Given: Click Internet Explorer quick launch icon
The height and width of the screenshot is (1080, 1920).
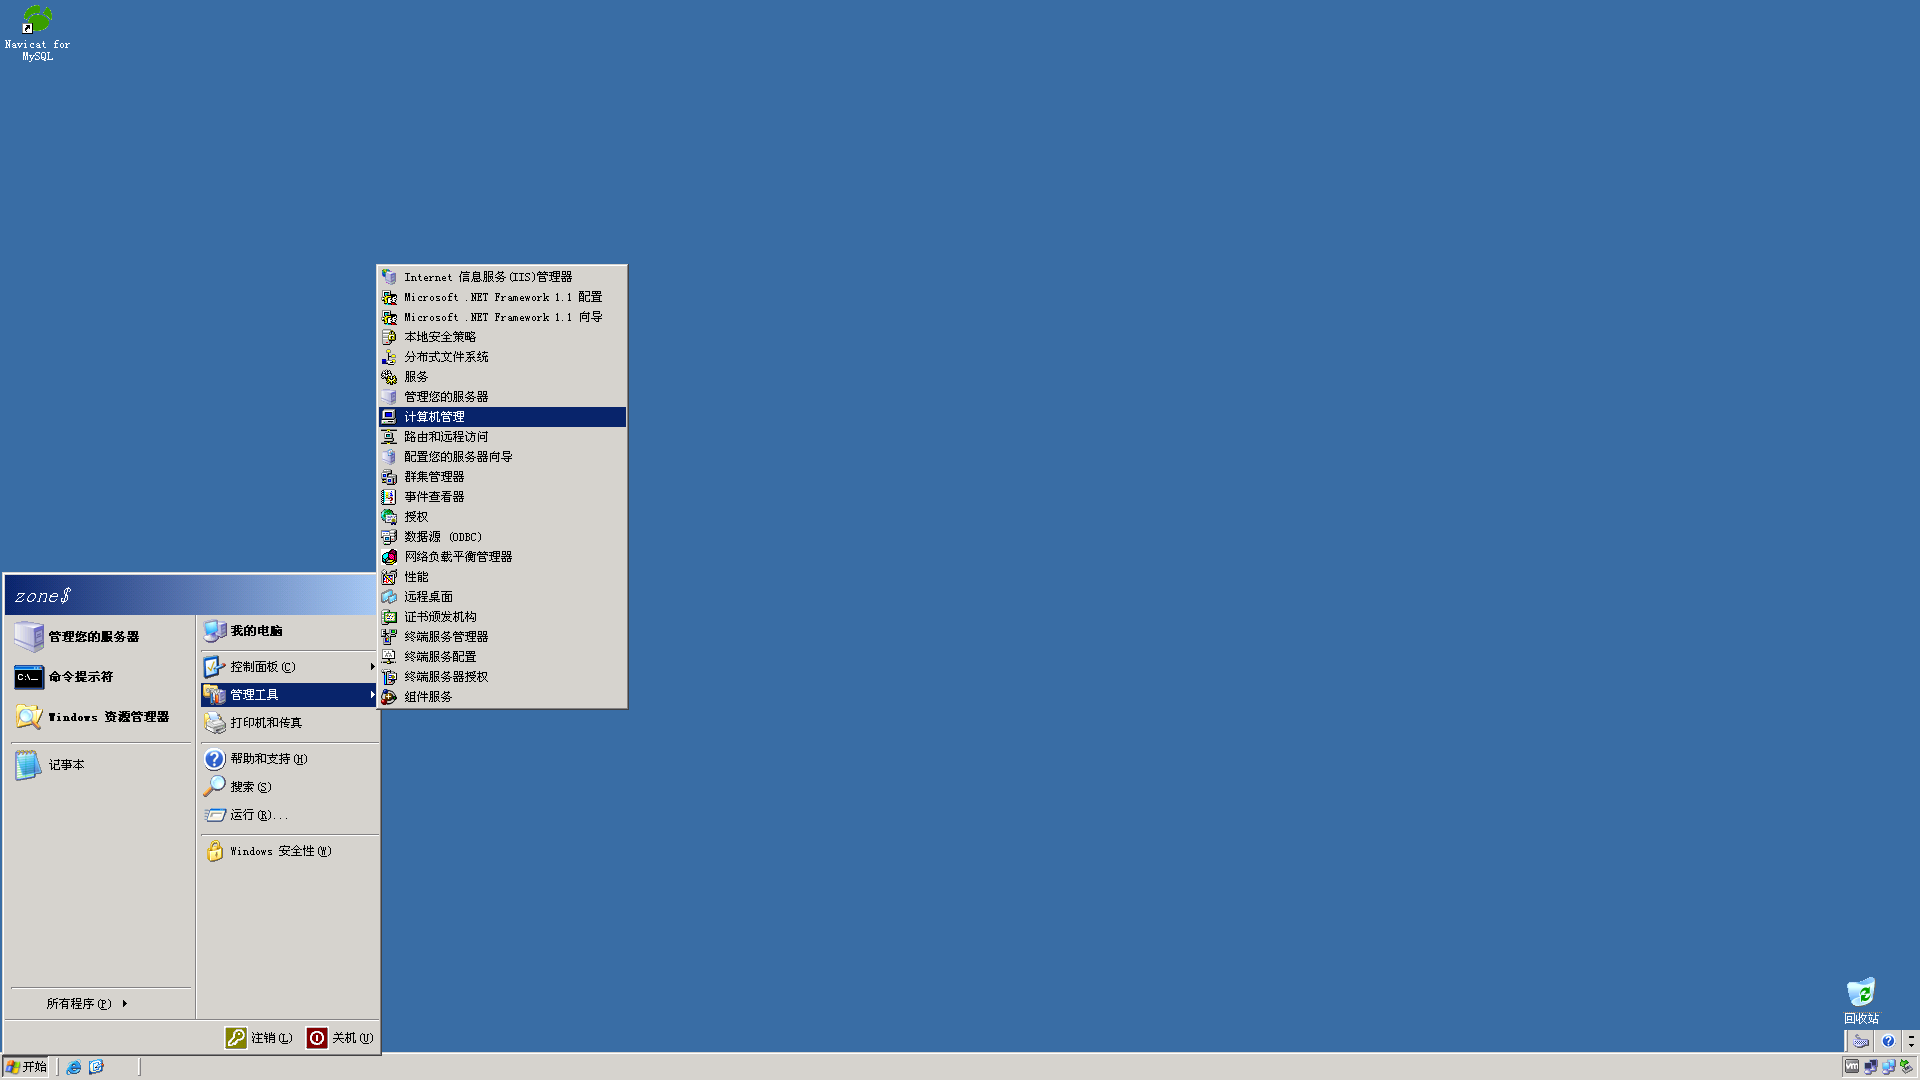Looking at the screenshot, I should [74, 1067].
